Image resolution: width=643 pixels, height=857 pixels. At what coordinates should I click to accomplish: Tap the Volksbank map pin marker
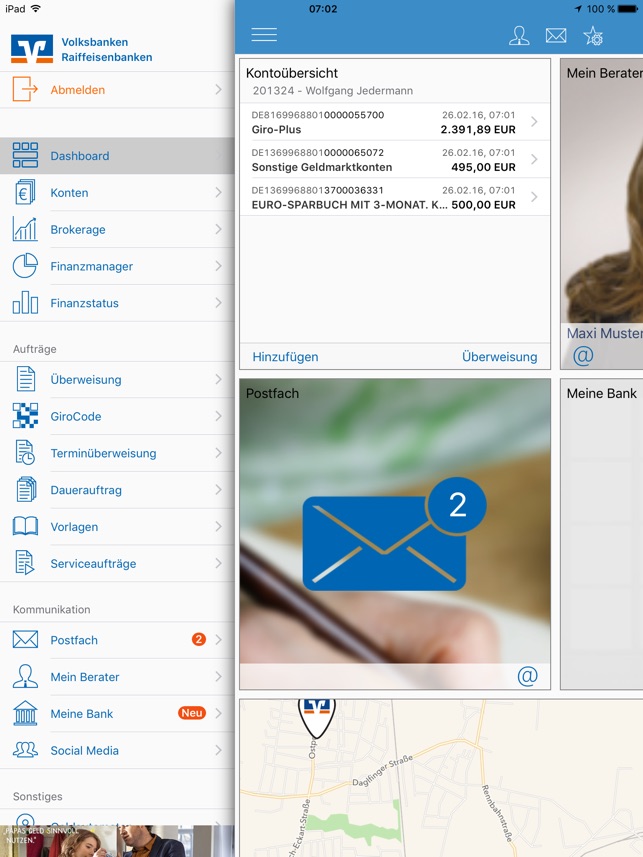[317, 711]
